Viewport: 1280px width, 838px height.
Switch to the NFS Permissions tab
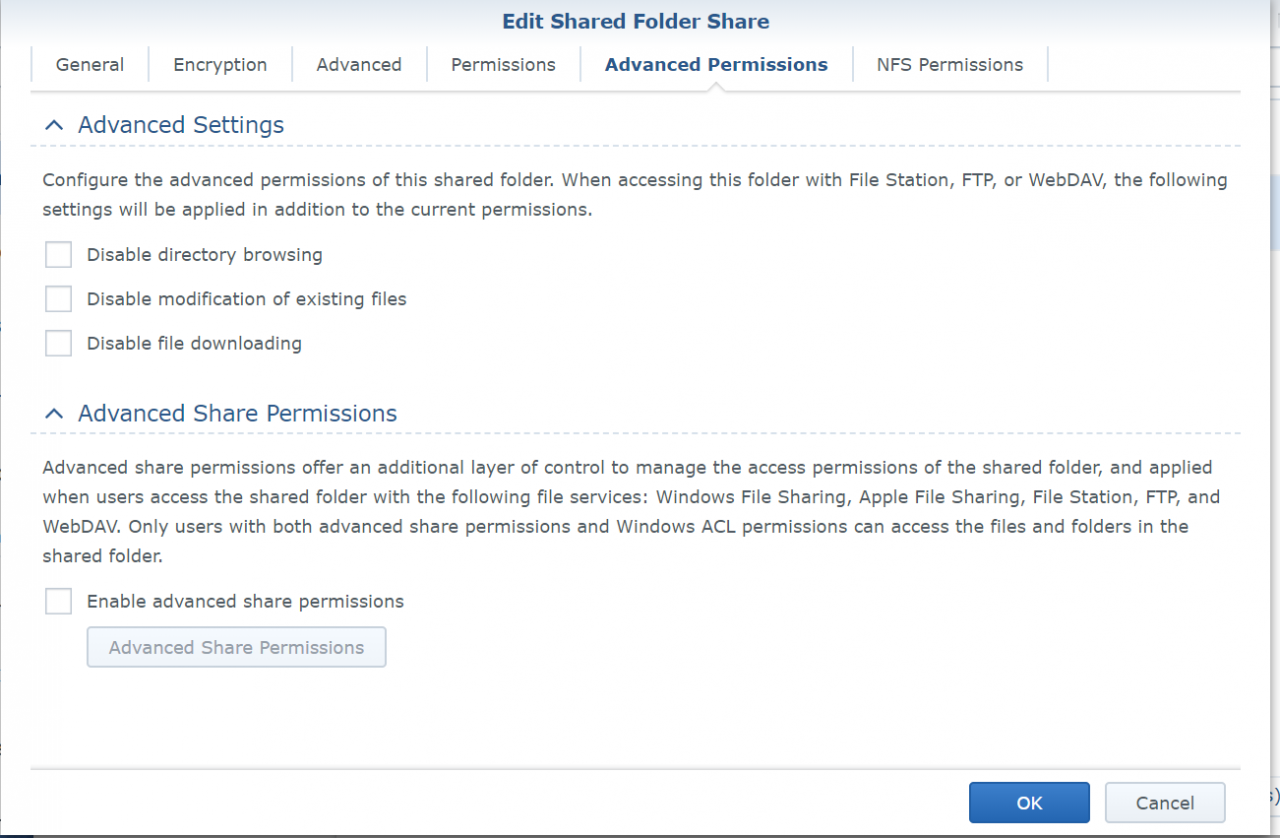(x=949, y=64)
